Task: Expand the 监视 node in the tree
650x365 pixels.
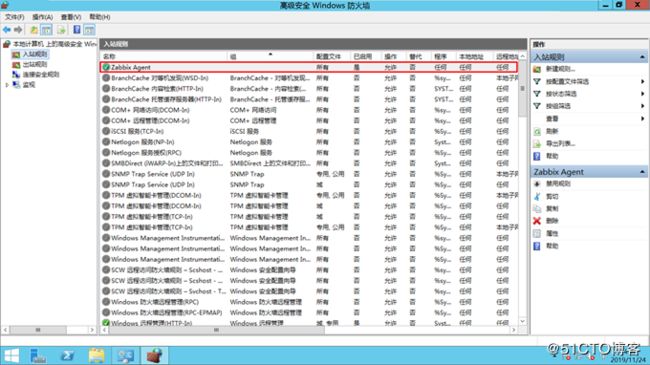Action: tap(7, 85)
